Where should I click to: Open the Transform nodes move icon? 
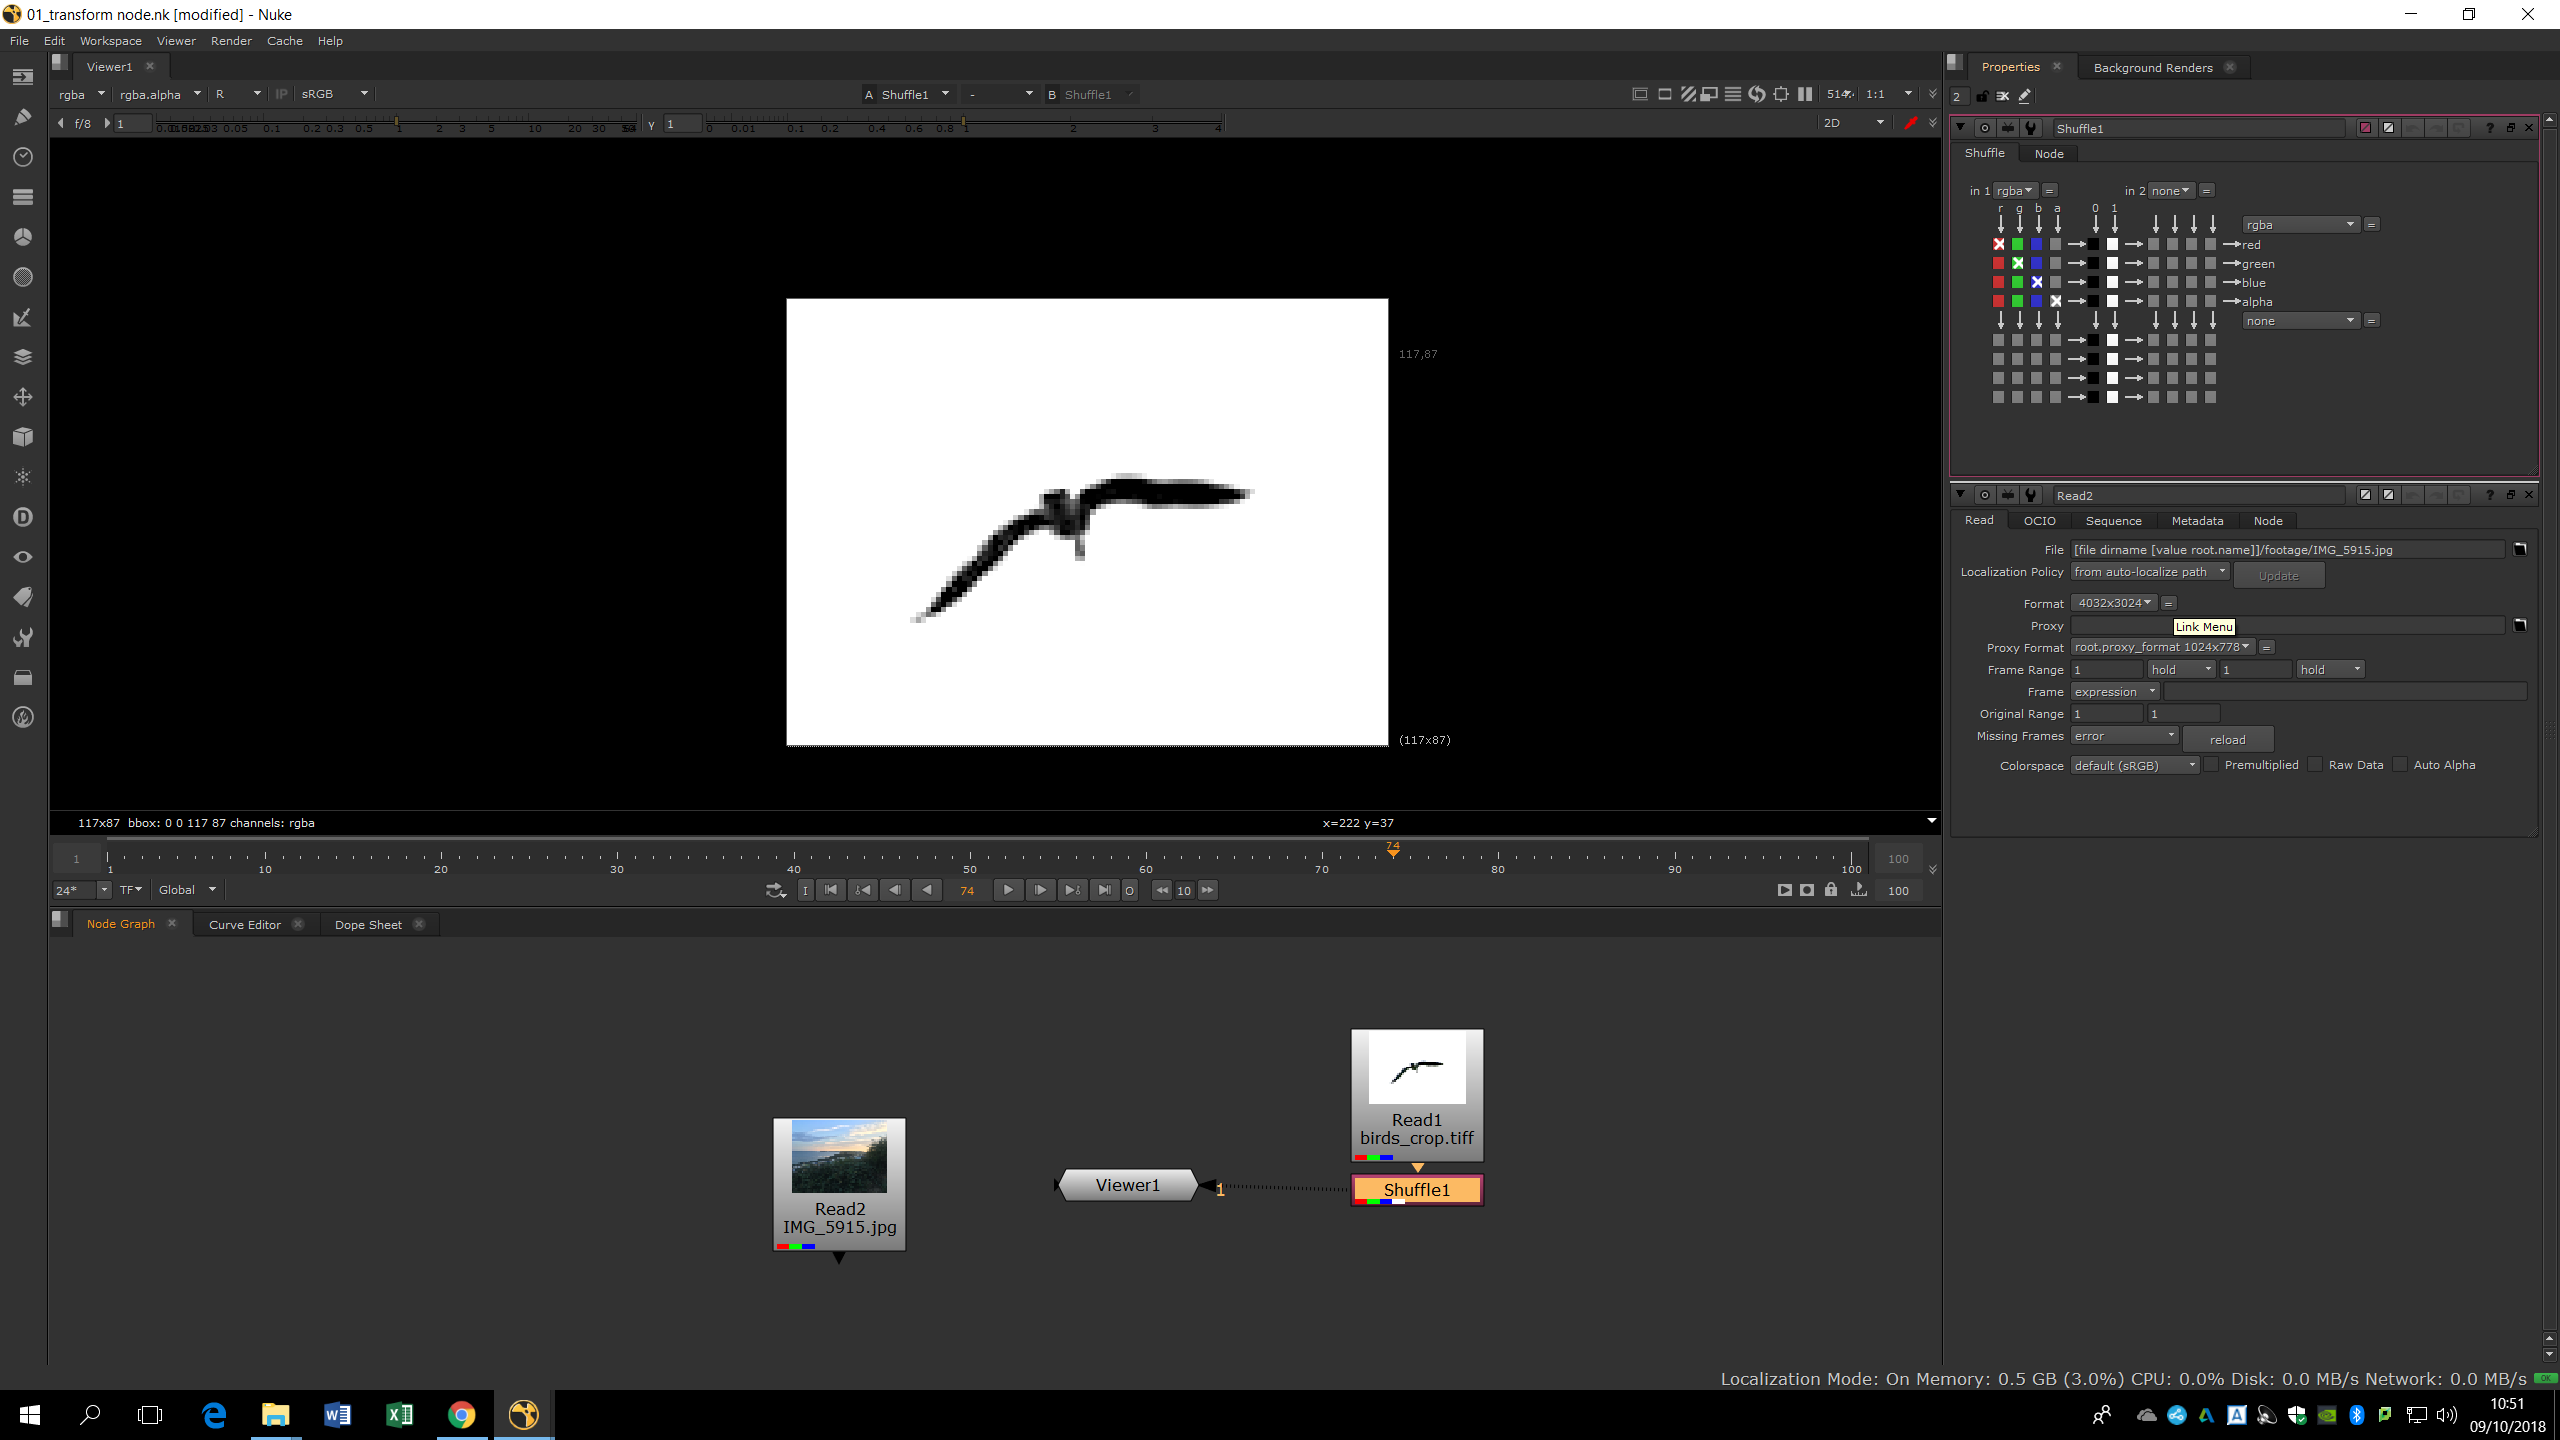tap(23, 397)
